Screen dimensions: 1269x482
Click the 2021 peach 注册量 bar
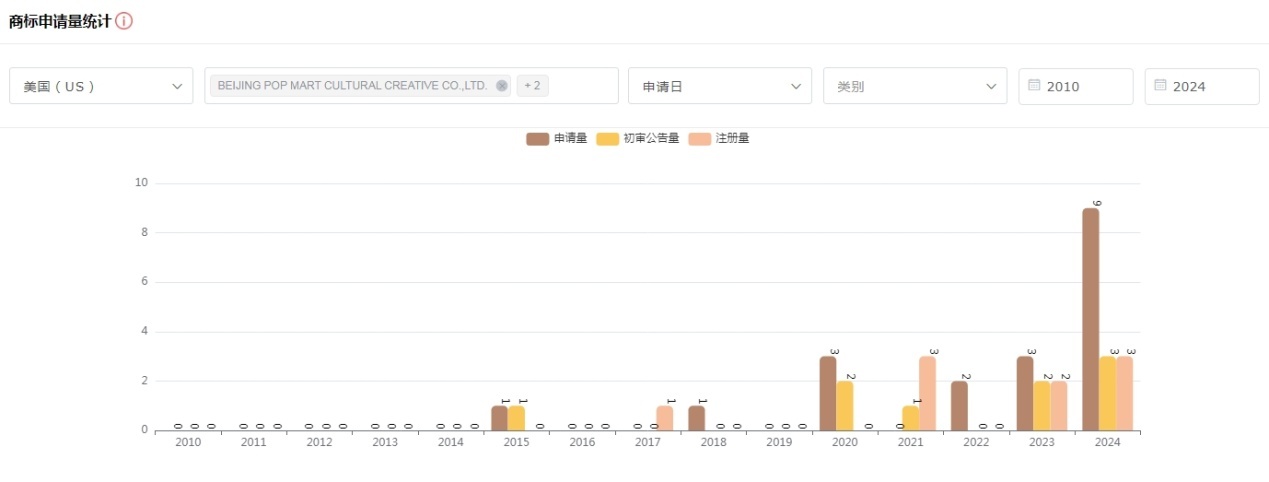tap(927, 394)
